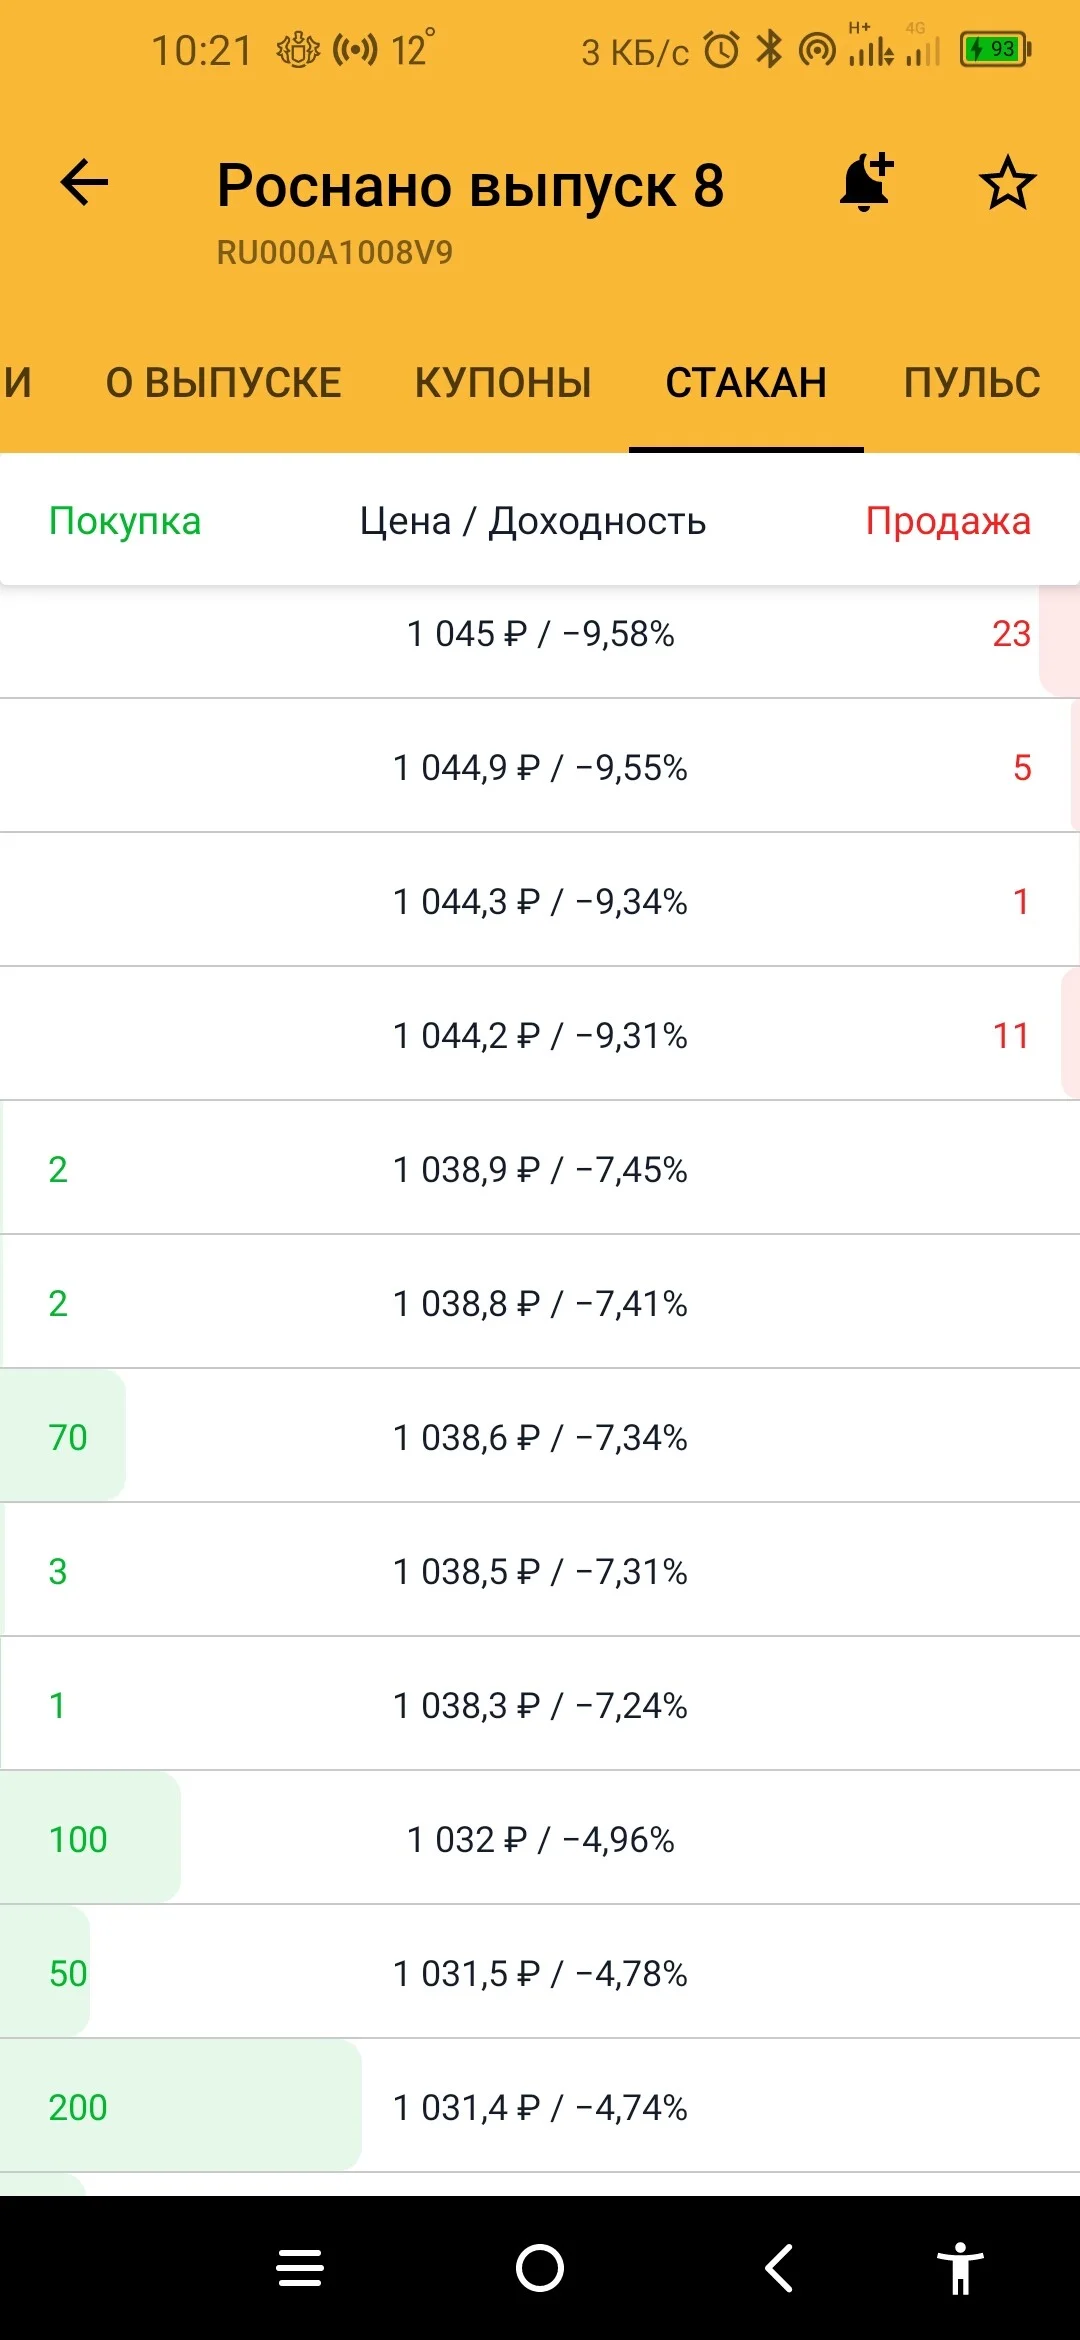The width and height of the screenshot is (1080, 2340).
Task: Select the sell order at 1 045 ₽
Action: [540, 634]
